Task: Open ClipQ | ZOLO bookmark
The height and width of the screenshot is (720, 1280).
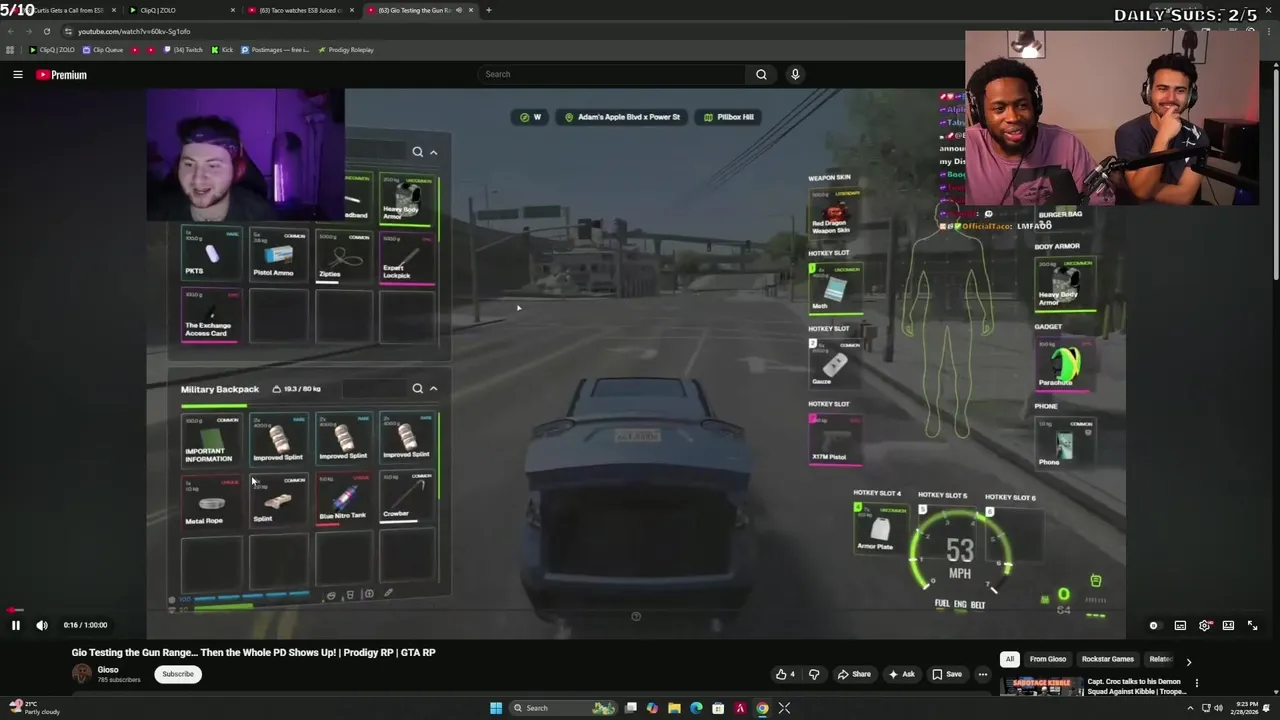Action: click(x=52, y=50)
